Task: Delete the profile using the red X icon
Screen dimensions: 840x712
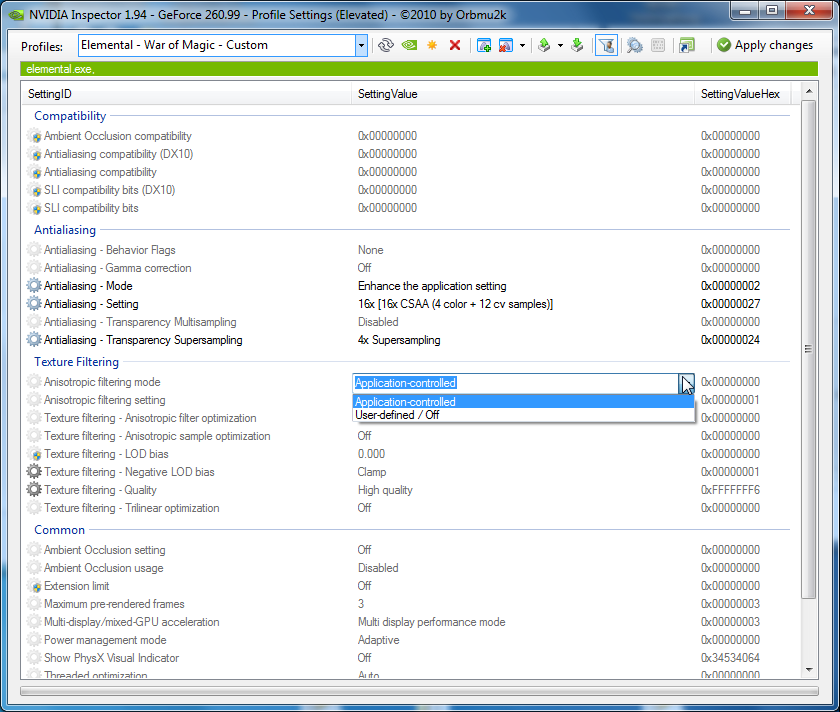Action: [x=455, y=45]
